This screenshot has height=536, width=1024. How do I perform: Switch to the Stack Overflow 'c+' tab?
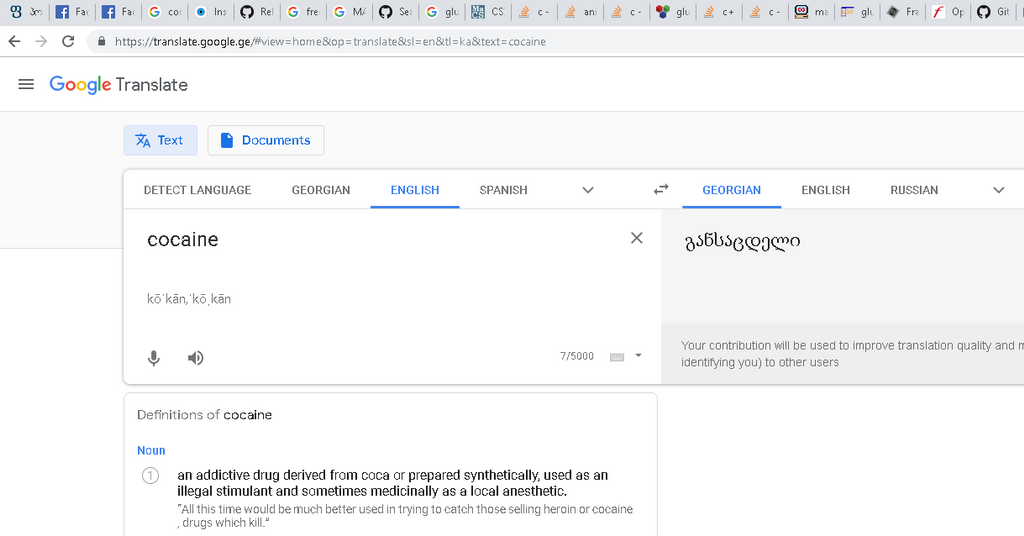tap(719, 12)
